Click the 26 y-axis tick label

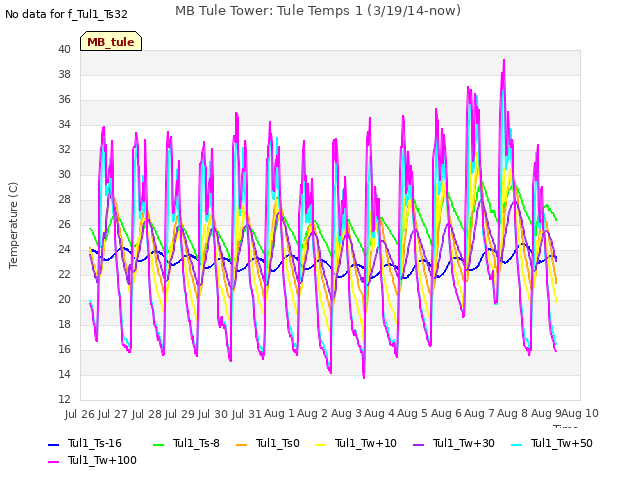click(64, 224)
